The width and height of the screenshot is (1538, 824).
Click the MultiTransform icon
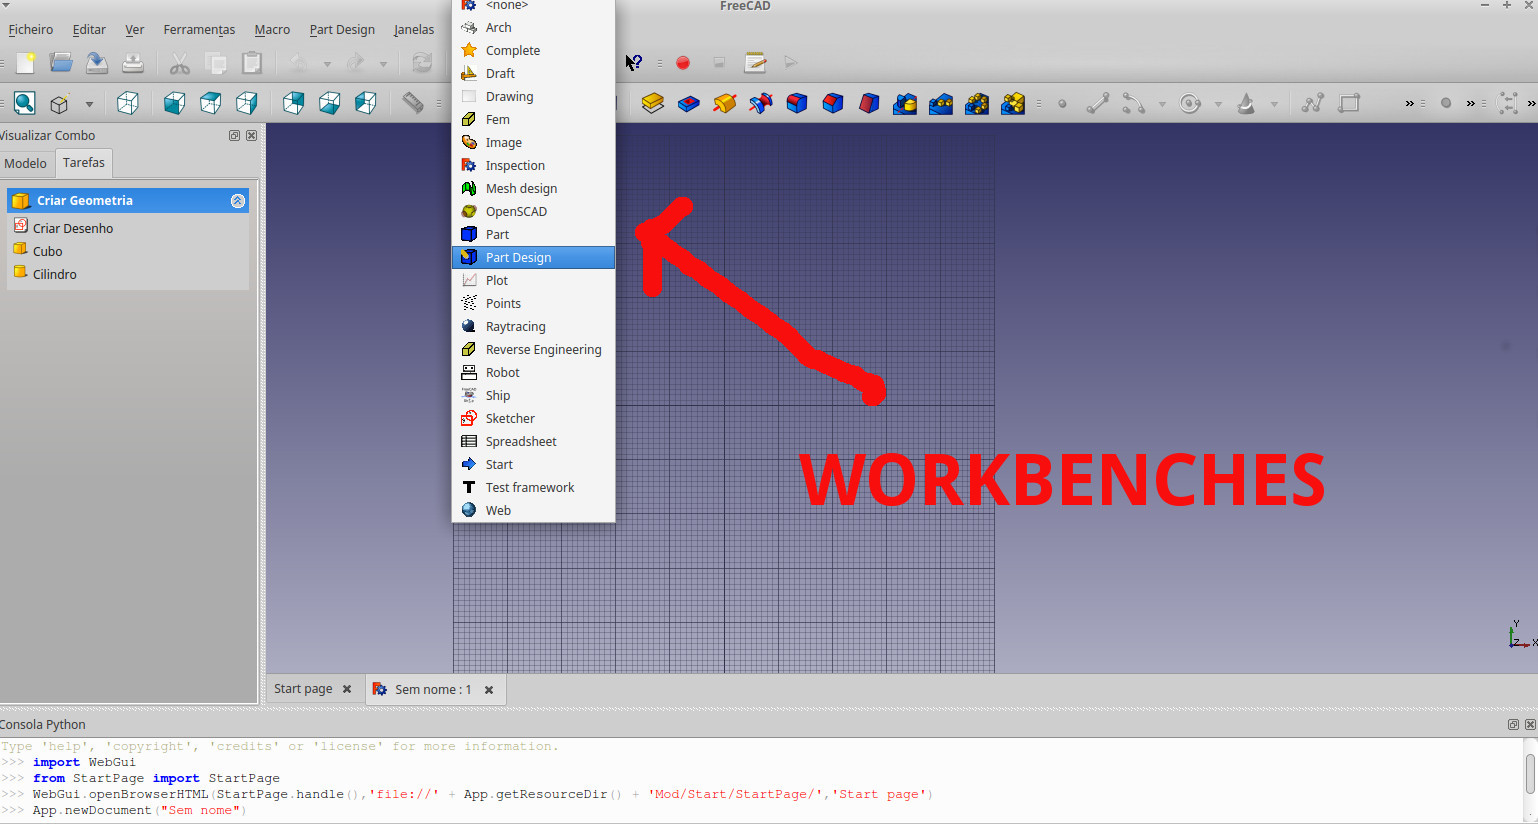pyautogui.click(x=1012, y=103)
